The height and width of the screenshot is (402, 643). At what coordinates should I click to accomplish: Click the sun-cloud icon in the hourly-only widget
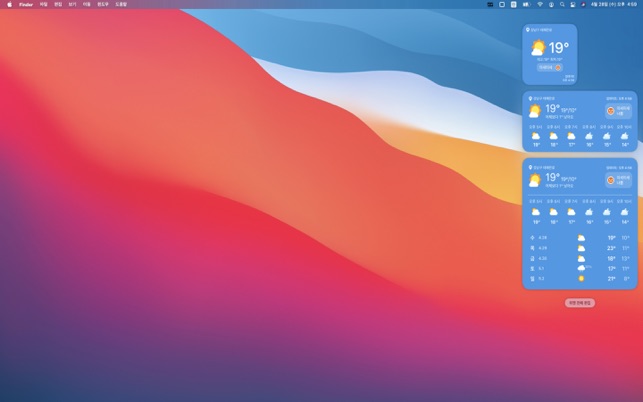click(x=535, y=111)
